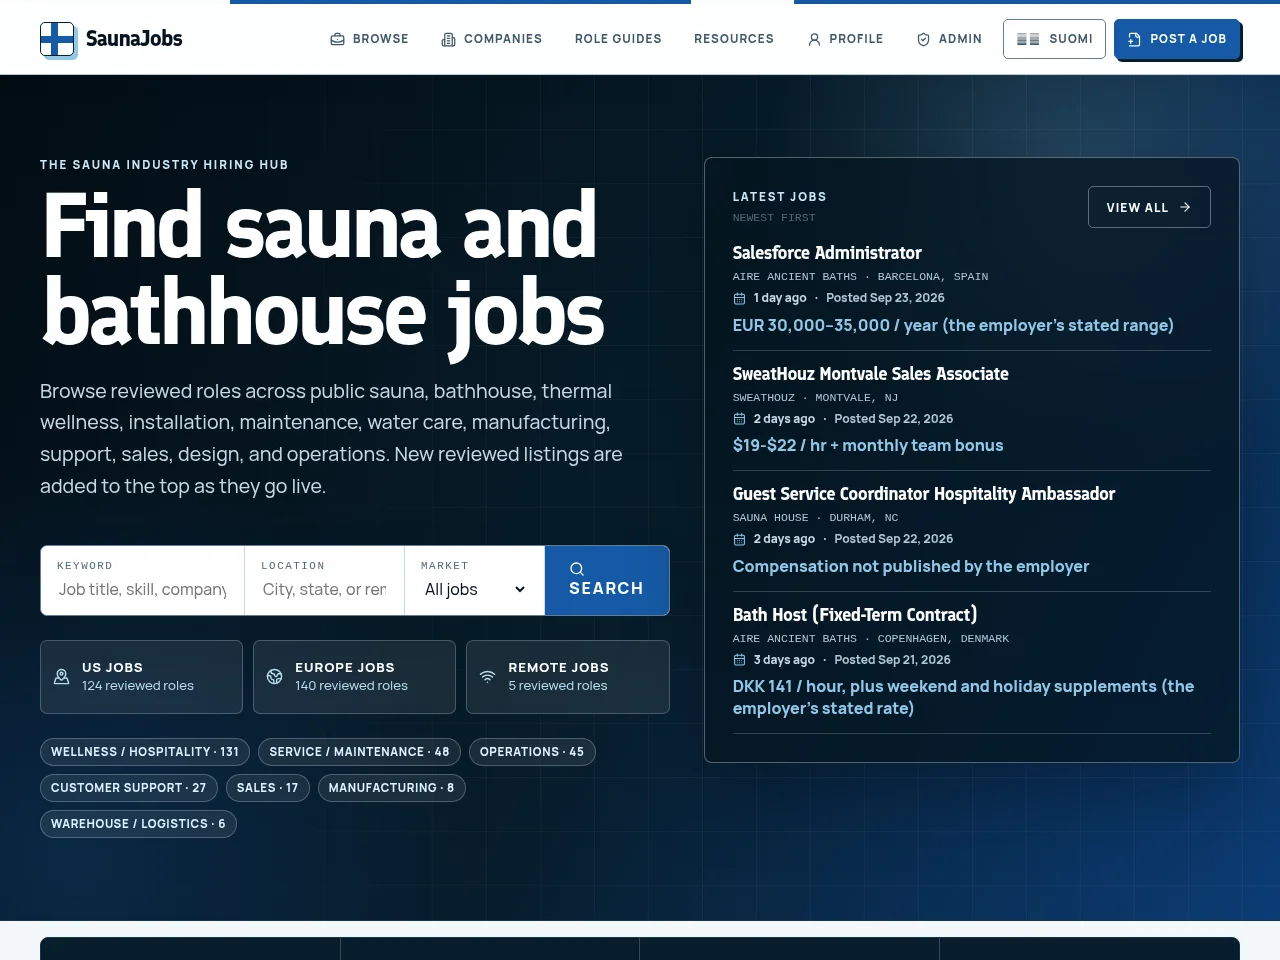1280x960 pixels.
Task: Select the Operations 45 tag
Action: tap(532, 752)
